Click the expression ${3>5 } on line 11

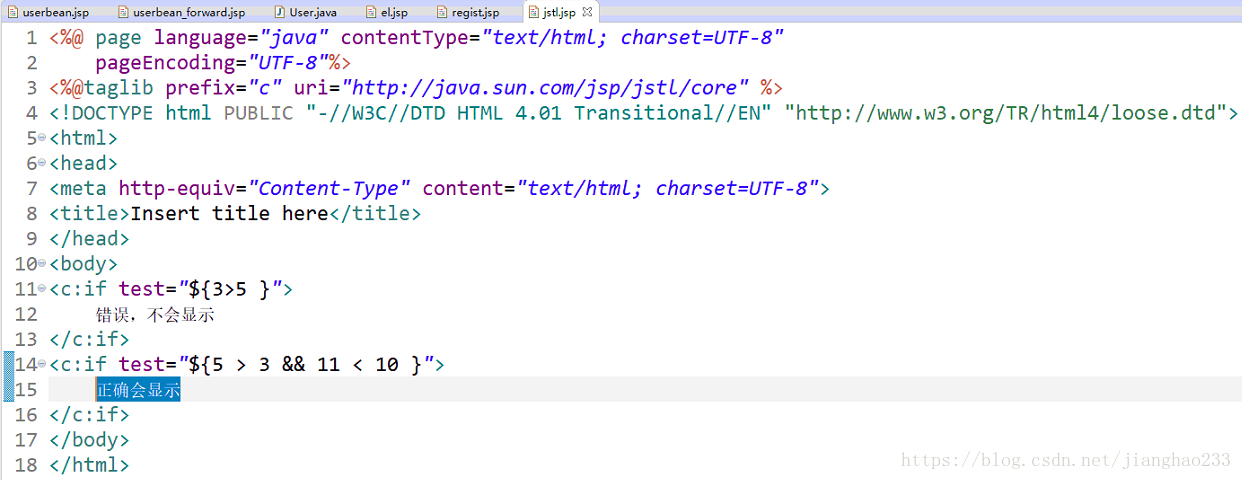click(x=229, y=290)
